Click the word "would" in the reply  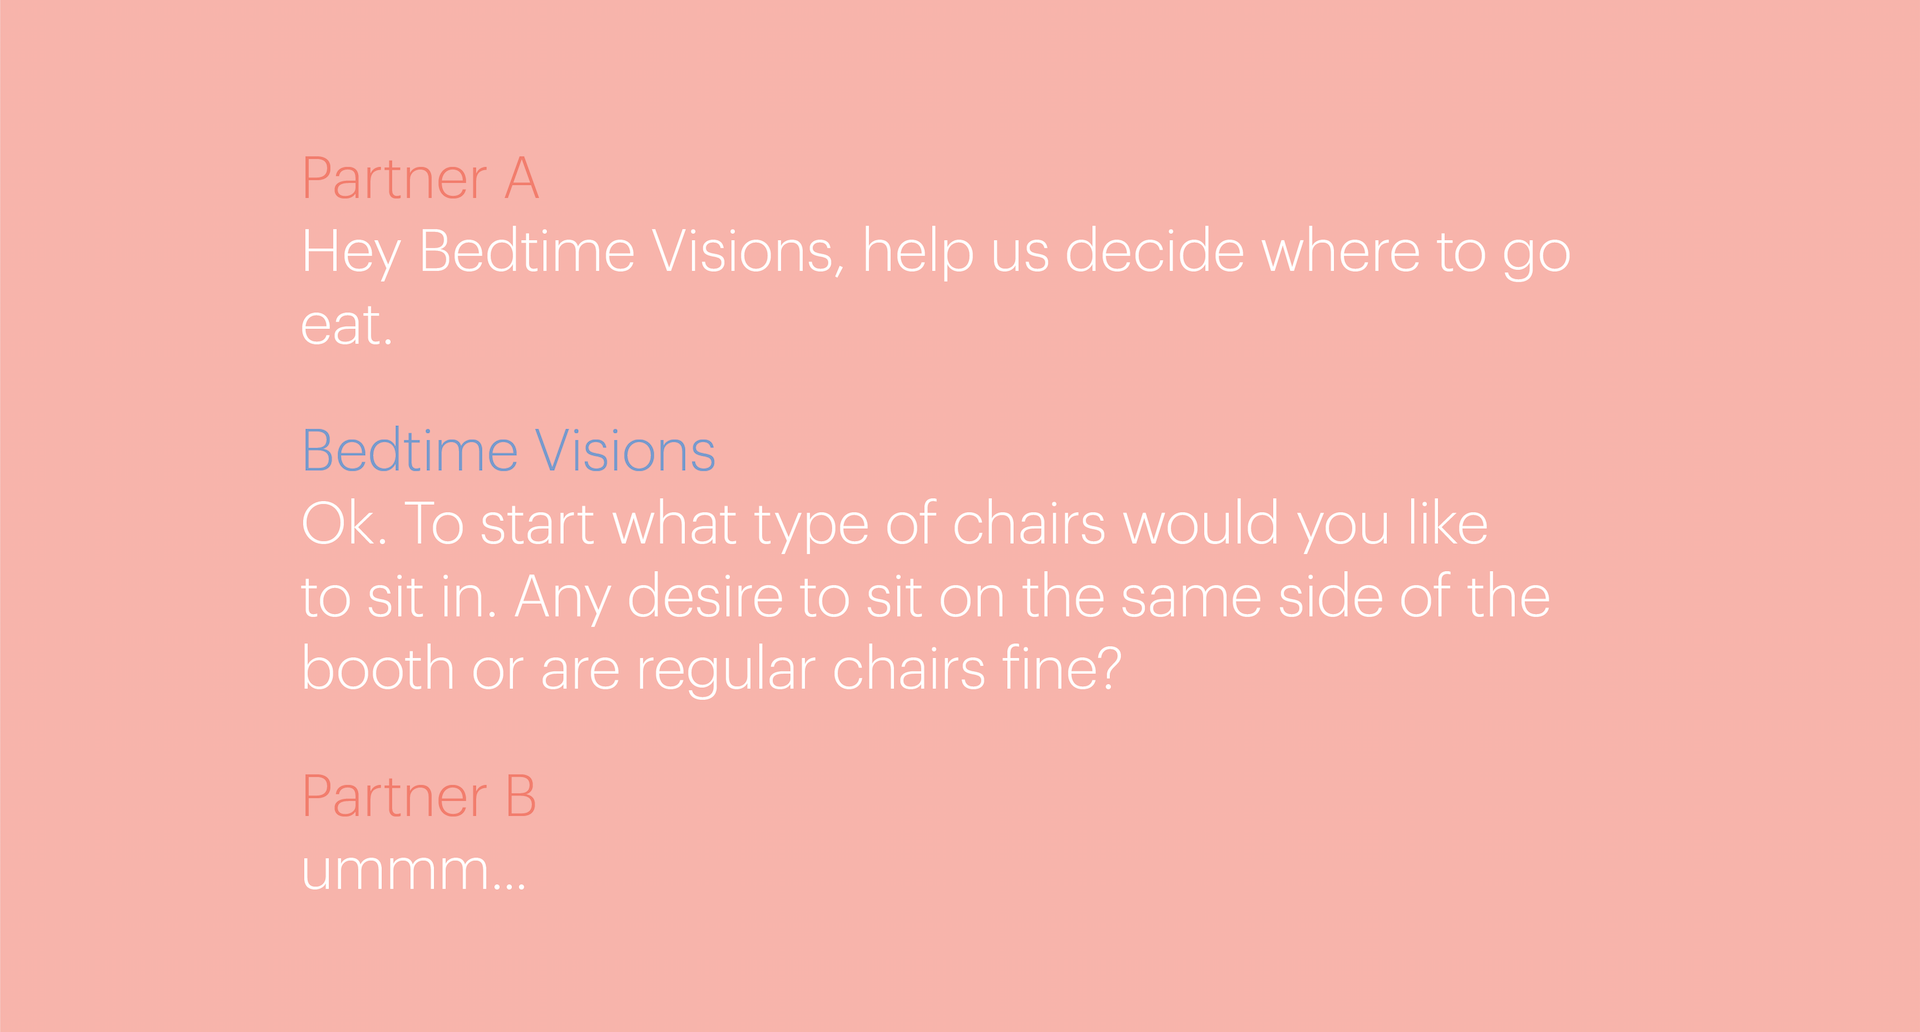(x=1200, y=524)
